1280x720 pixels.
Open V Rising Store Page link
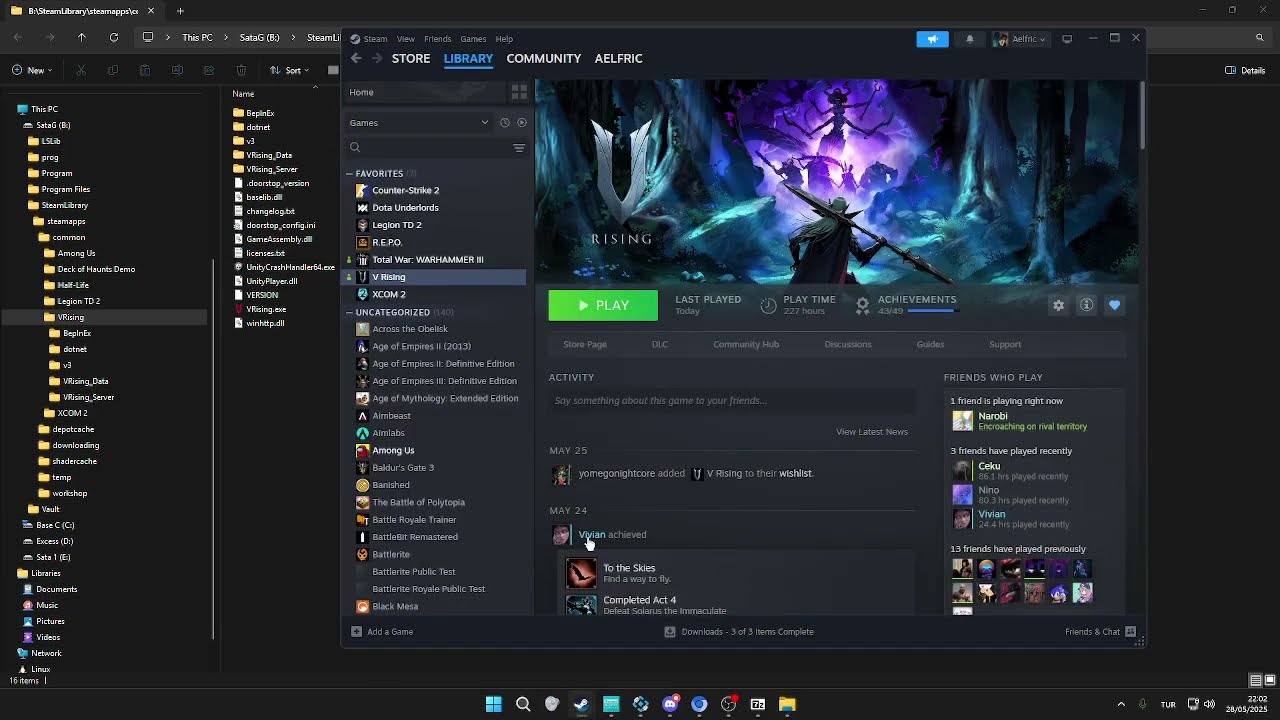pos(585,344)
